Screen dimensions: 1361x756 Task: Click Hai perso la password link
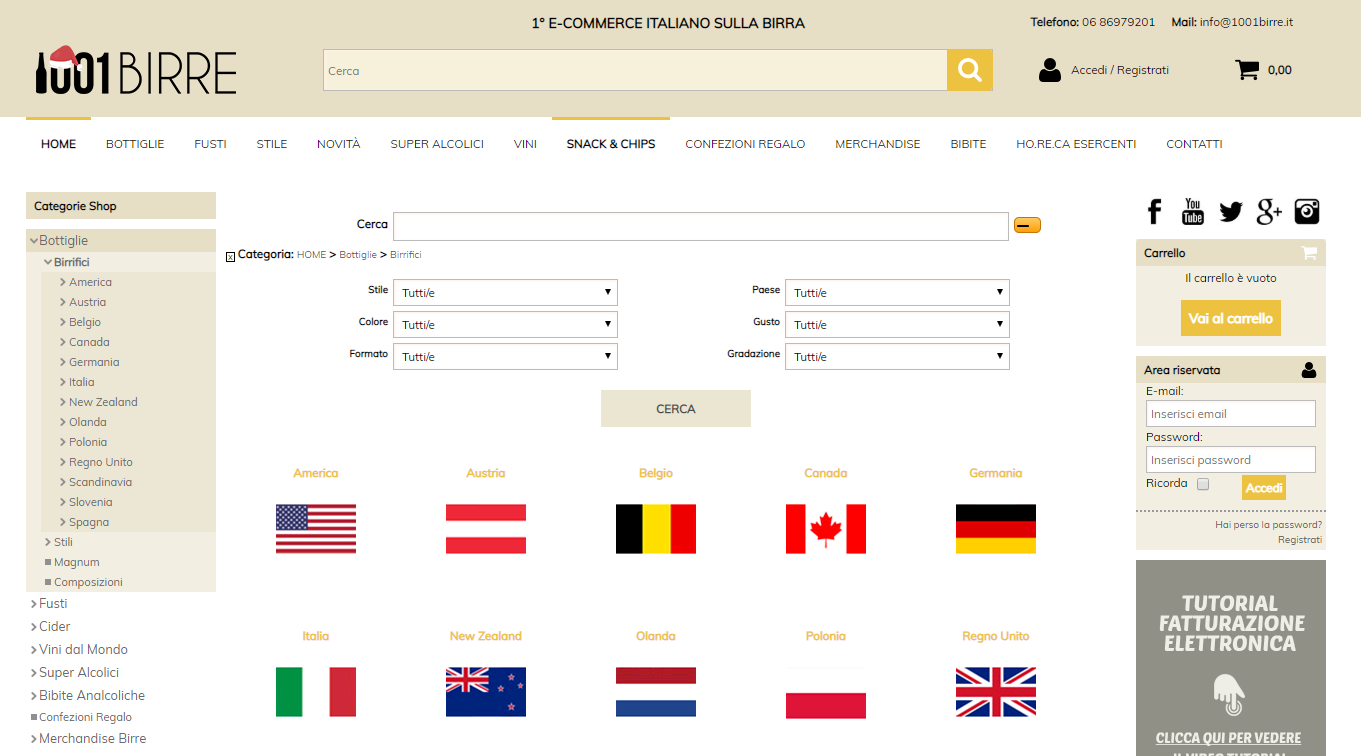[x=1268, y=524]
